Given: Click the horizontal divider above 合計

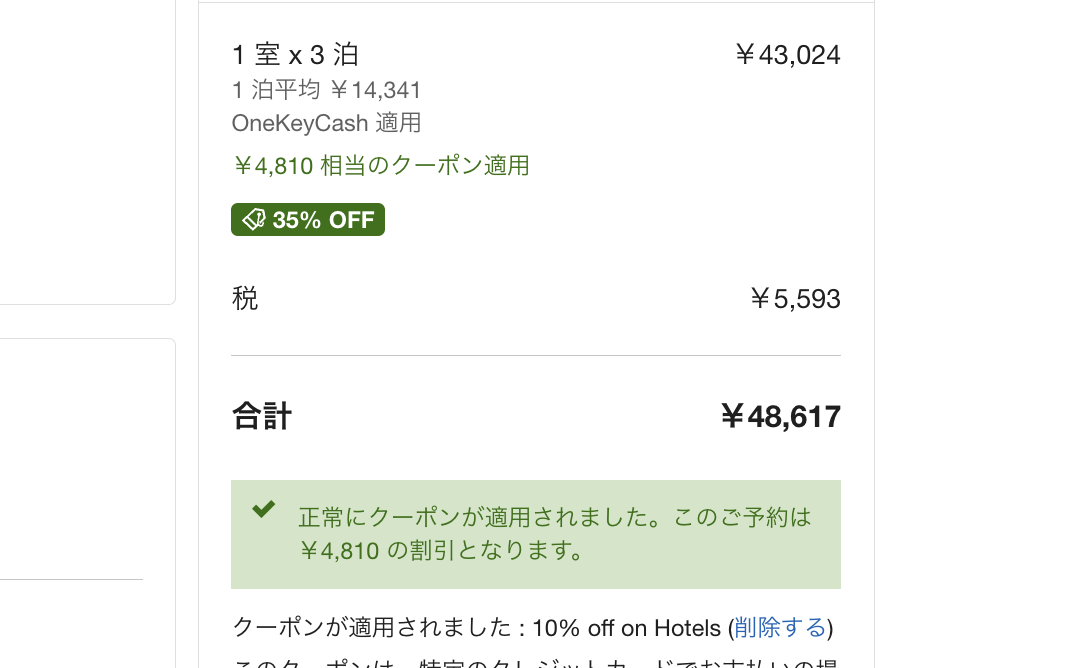Looking at the screenshot, I should (x=535, y=355).
